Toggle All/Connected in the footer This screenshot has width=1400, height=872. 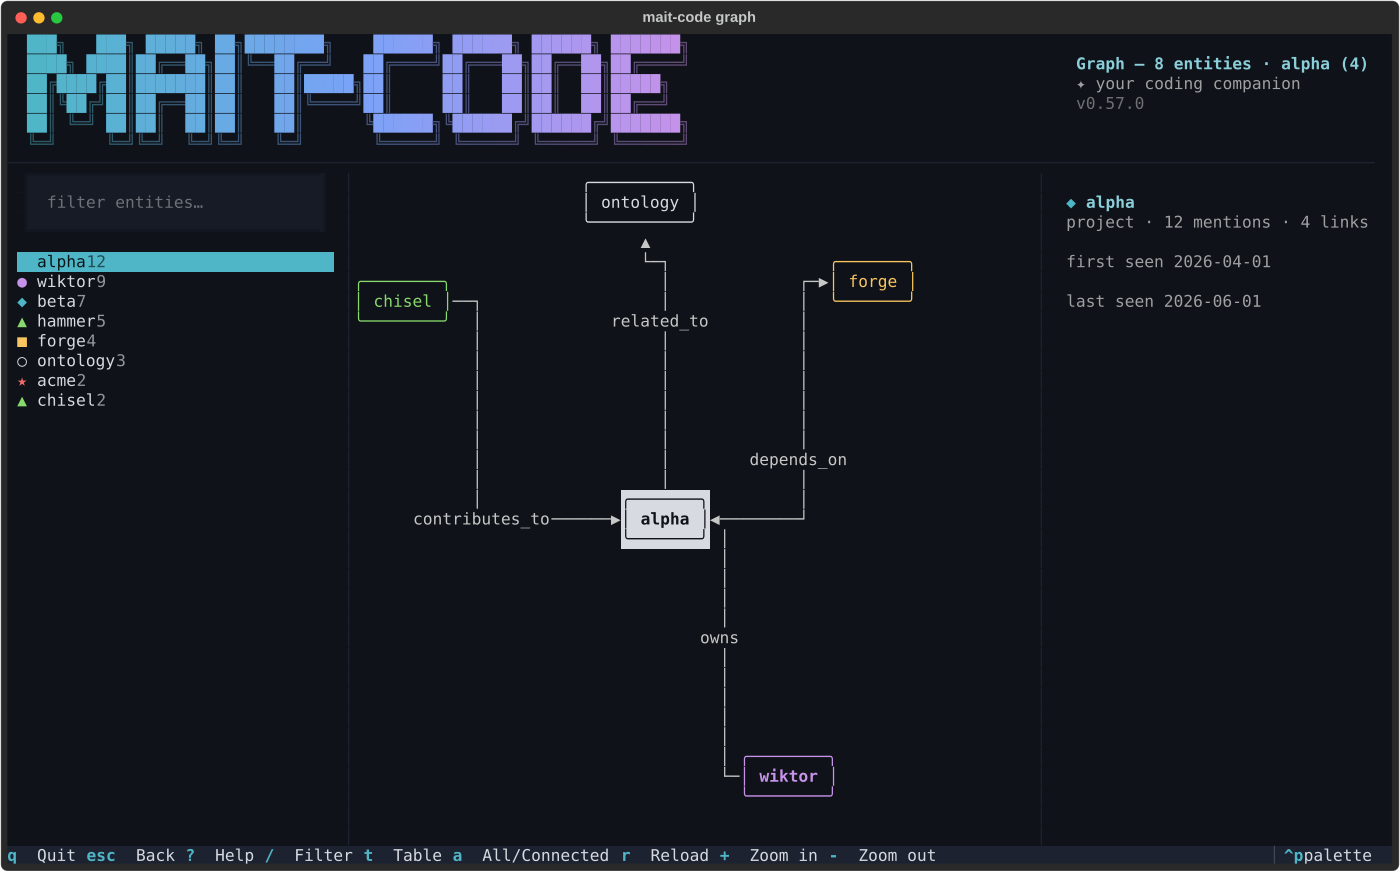point(545,856)
